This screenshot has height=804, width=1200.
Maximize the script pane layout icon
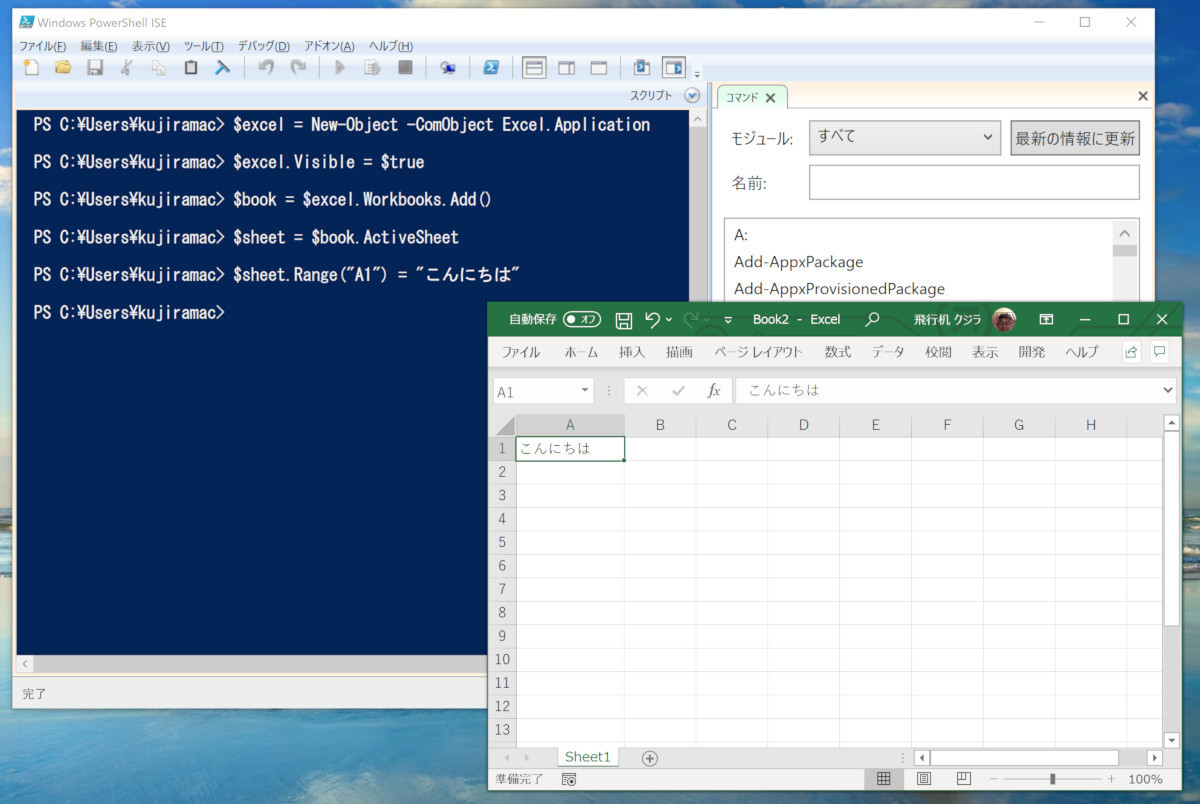coord(599,68)
